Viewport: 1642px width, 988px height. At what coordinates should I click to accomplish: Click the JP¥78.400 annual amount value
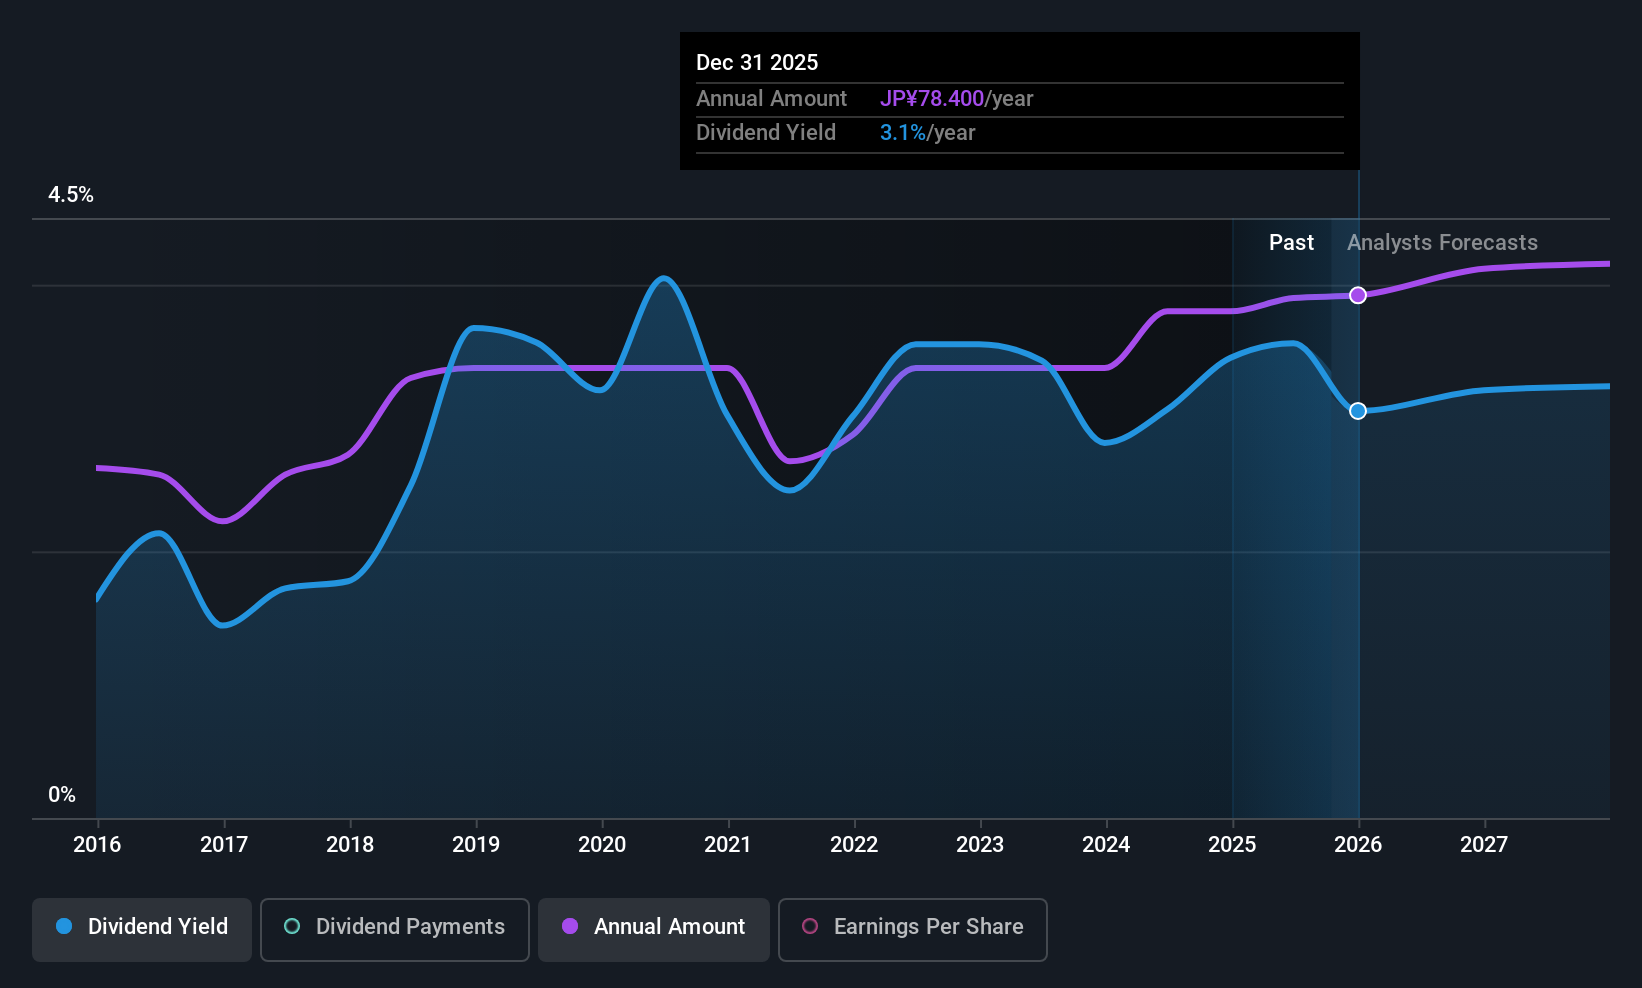932,99
